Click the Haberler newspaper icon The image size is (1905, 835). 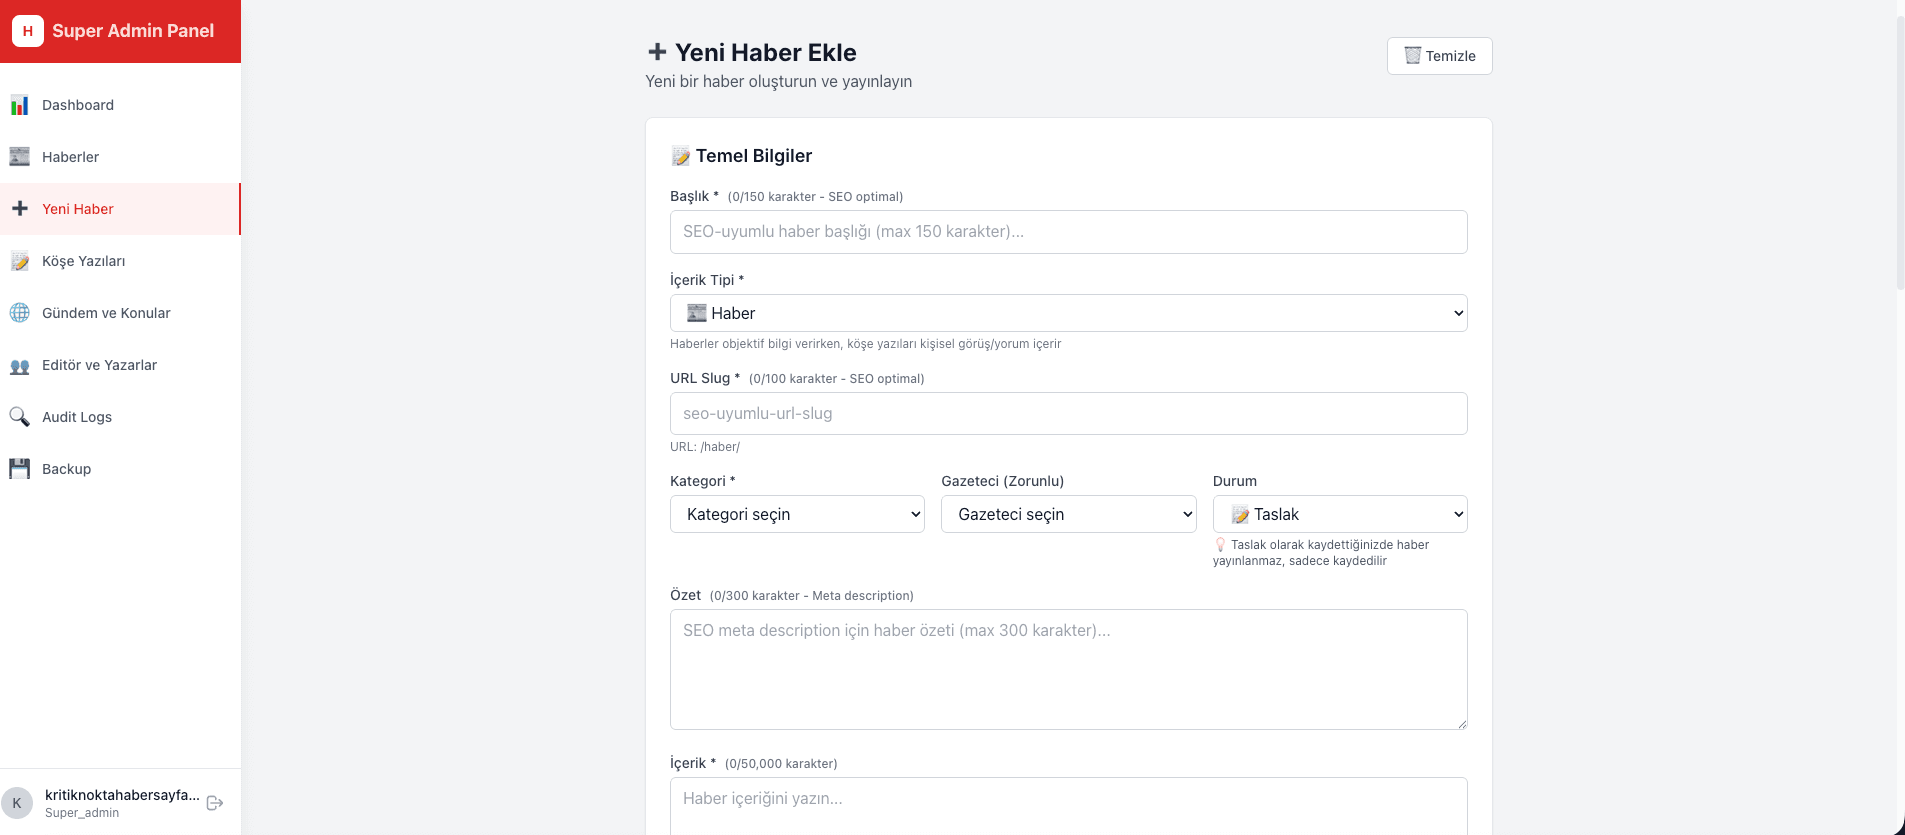click(x=19, y=157)
